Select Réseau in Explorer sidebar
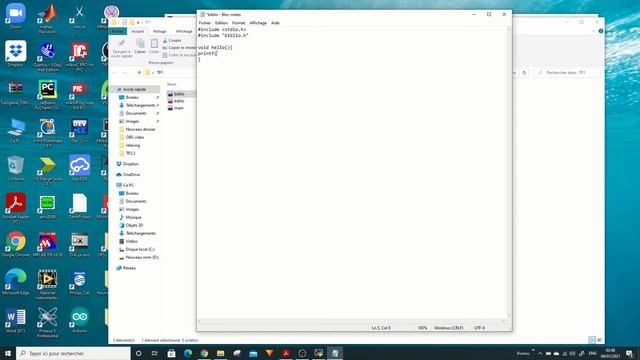 [129, 268]
